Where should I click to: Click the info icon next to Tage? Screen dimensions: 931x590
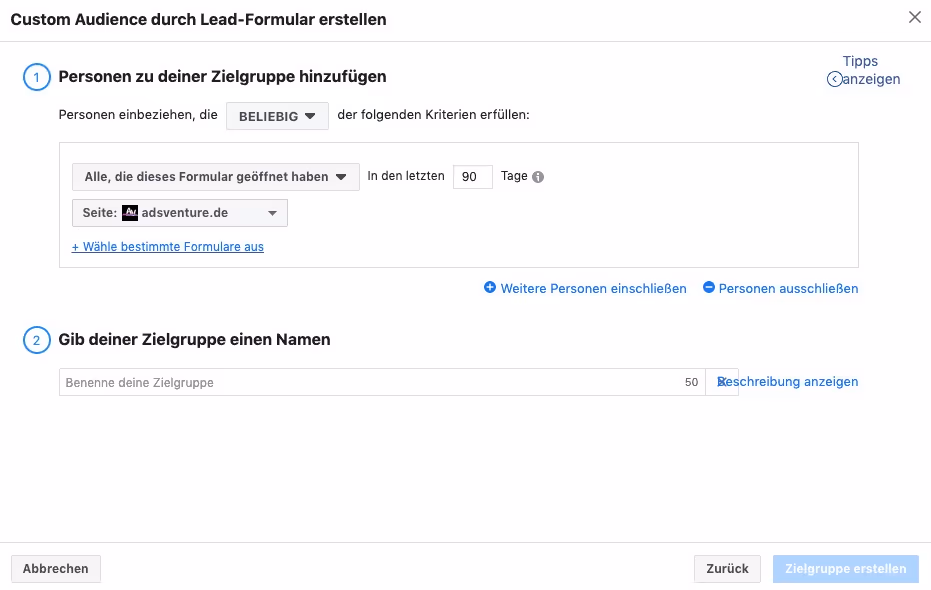point(538,177)
